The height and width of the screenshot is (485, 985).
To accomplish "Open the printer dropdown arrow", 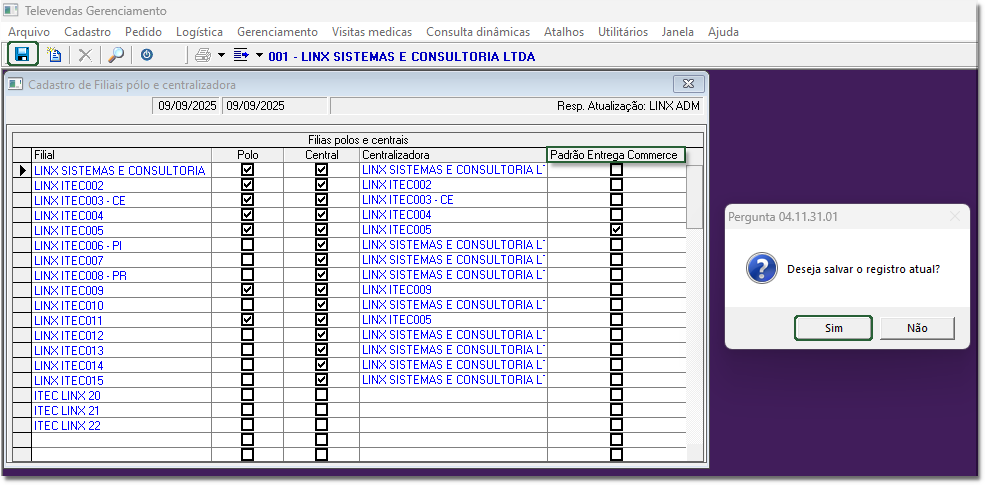I will (221, 55).
